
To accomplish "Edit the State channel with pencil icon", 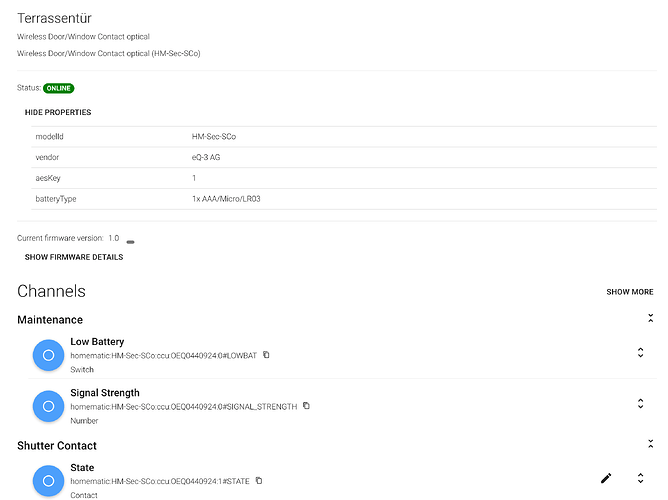I will pyautogui.click(x=606, y=479).
